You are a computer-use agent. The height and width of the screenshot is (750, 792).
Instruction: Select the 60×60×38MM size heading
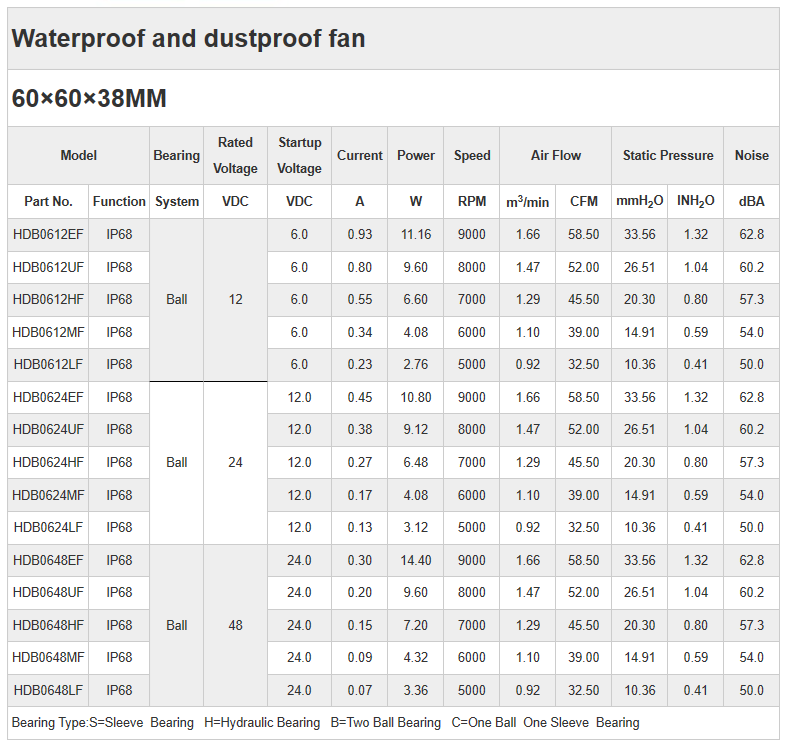pyautogui.click(x=89, y=99)
